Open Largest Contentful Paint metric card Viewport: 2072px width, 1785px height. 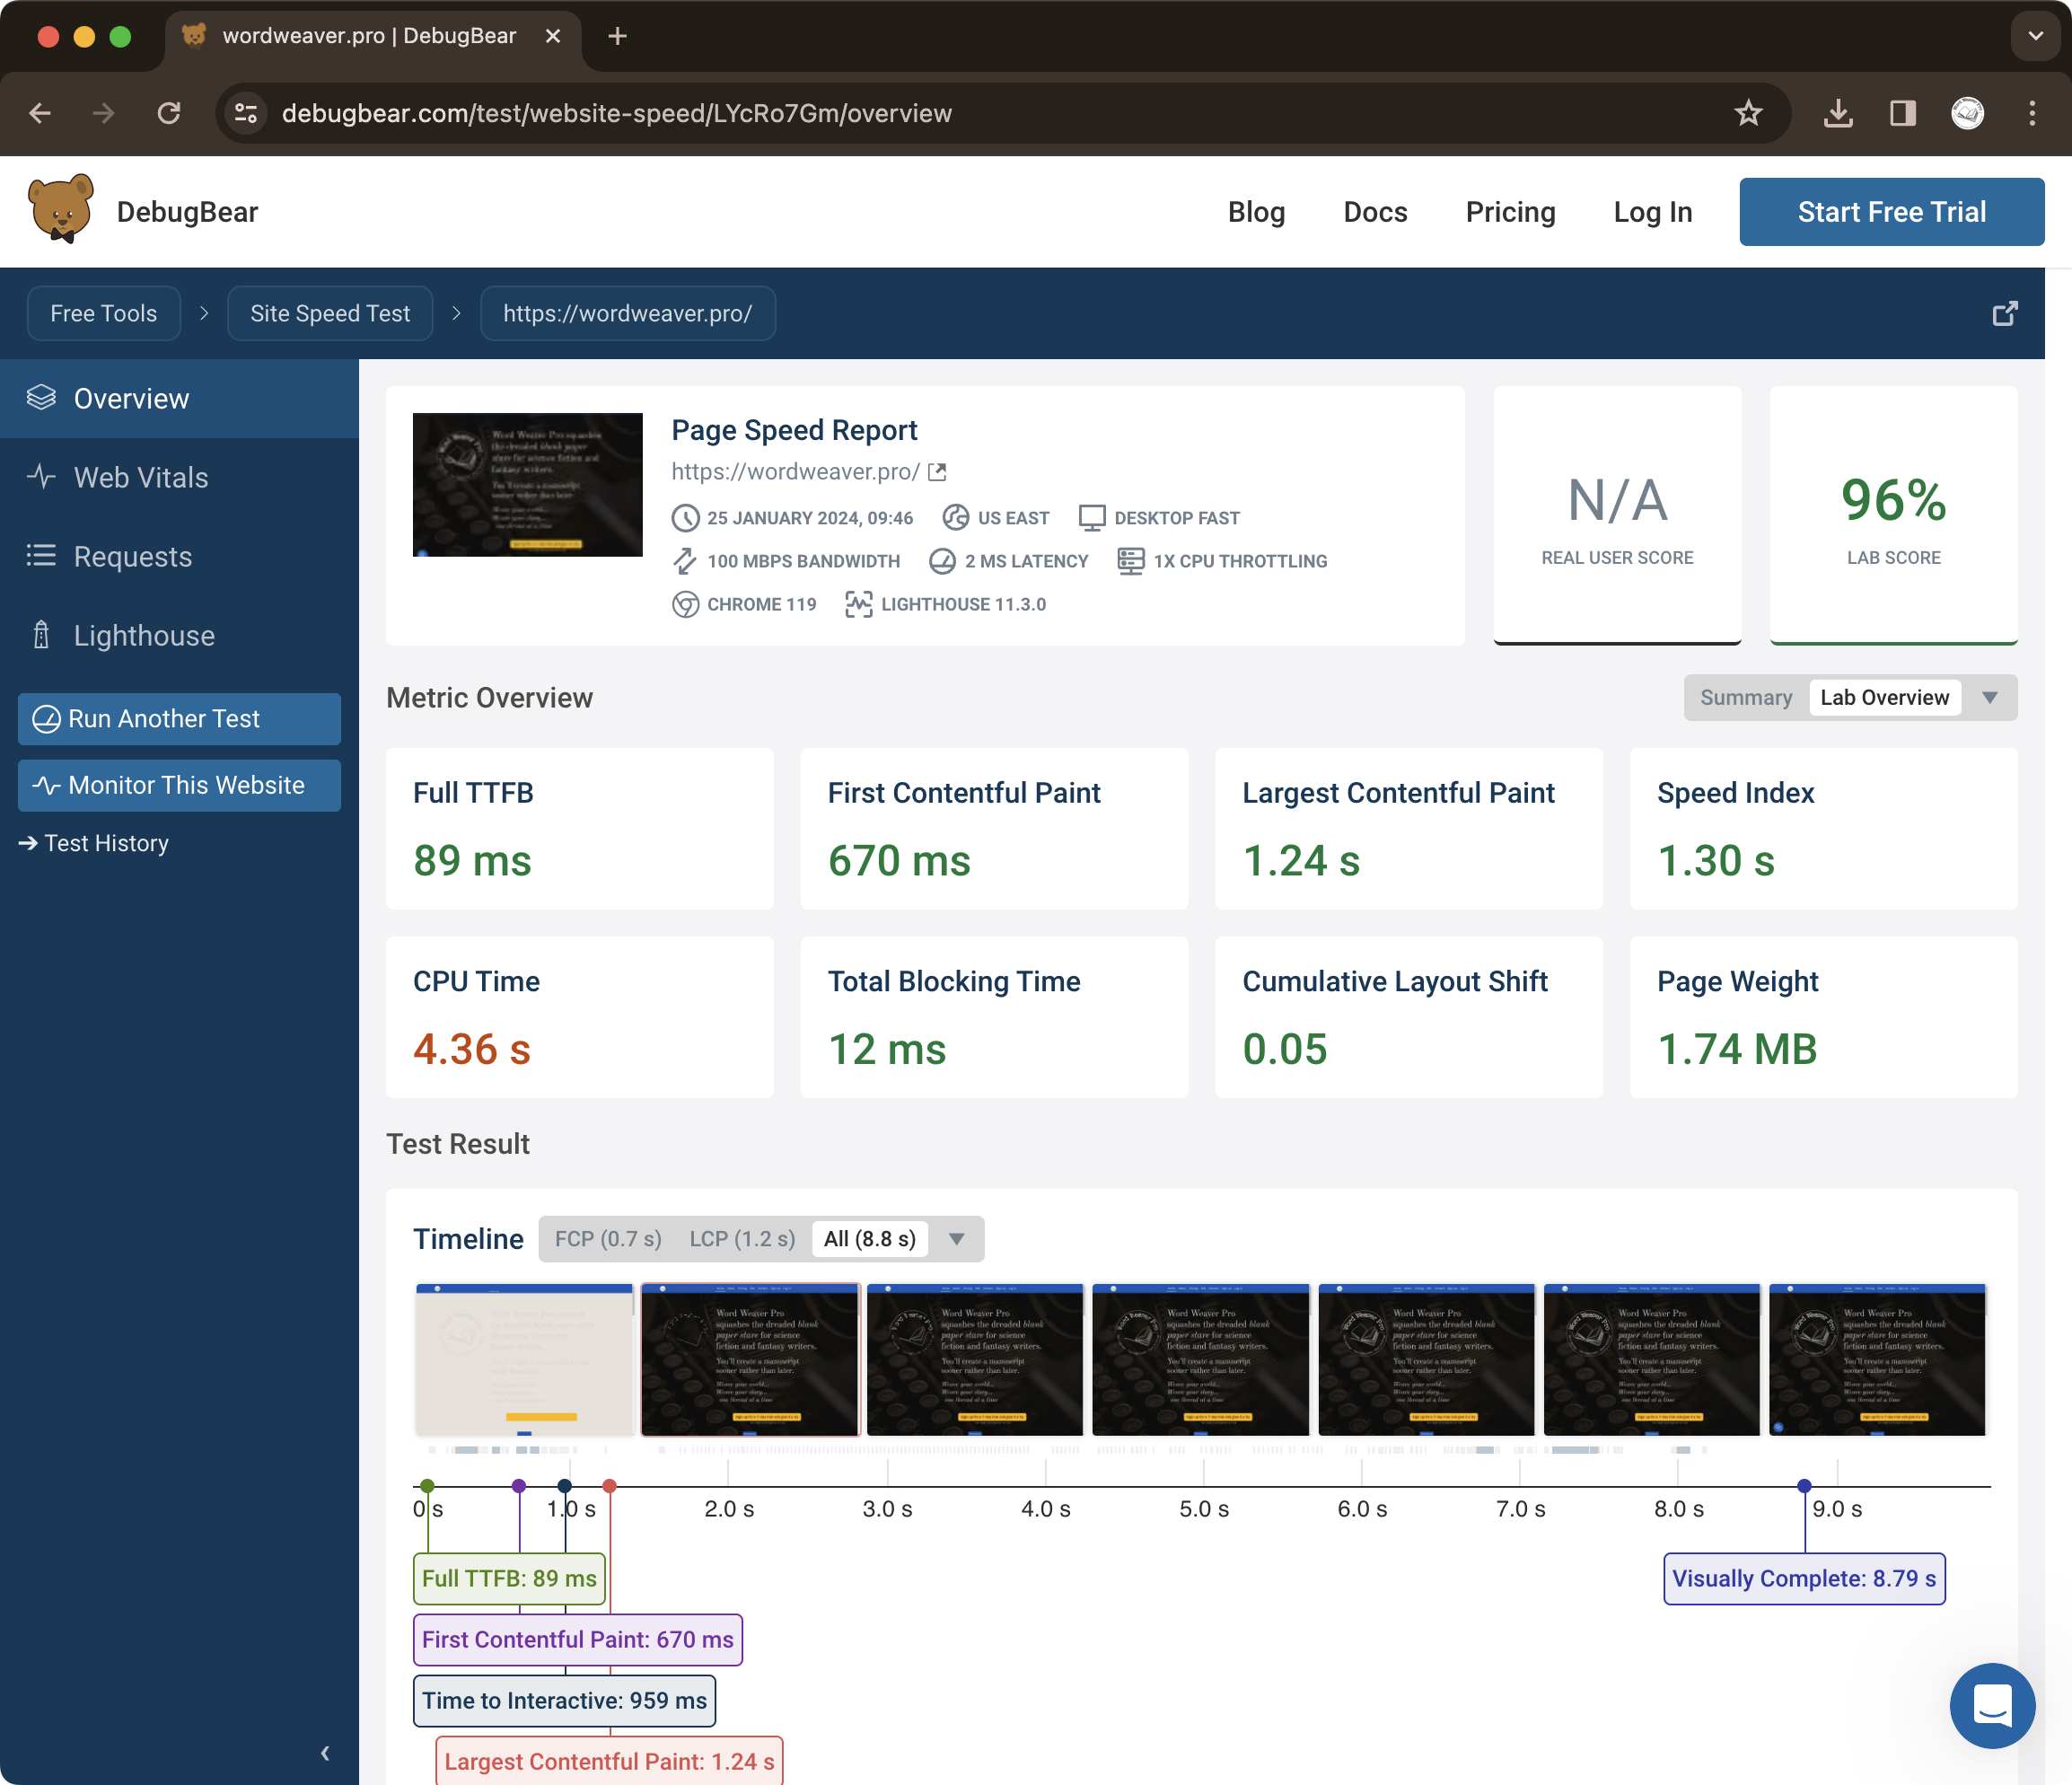1408,828
